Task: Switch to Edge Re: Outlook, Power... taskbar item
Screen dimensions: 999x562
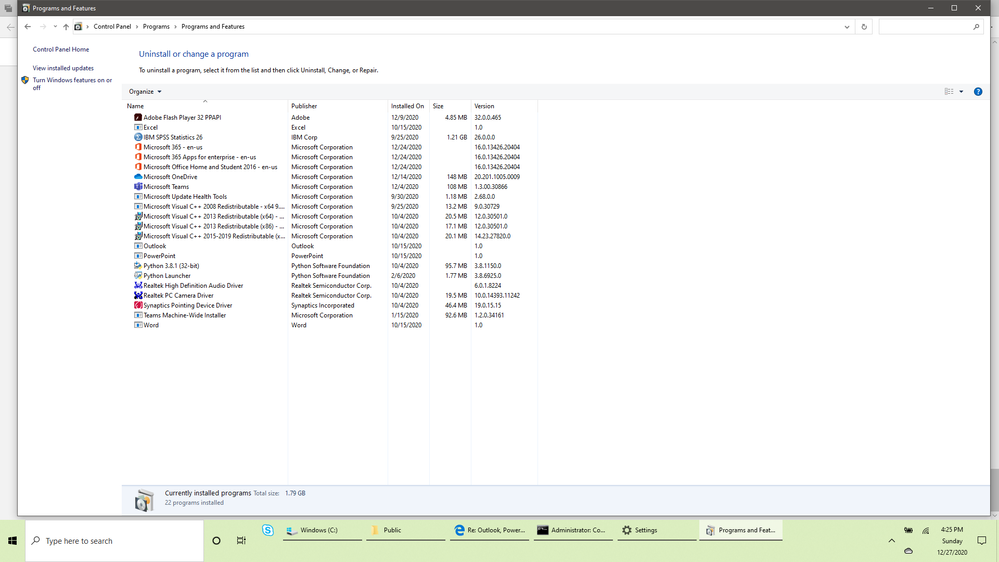Action: pos(489,530)
